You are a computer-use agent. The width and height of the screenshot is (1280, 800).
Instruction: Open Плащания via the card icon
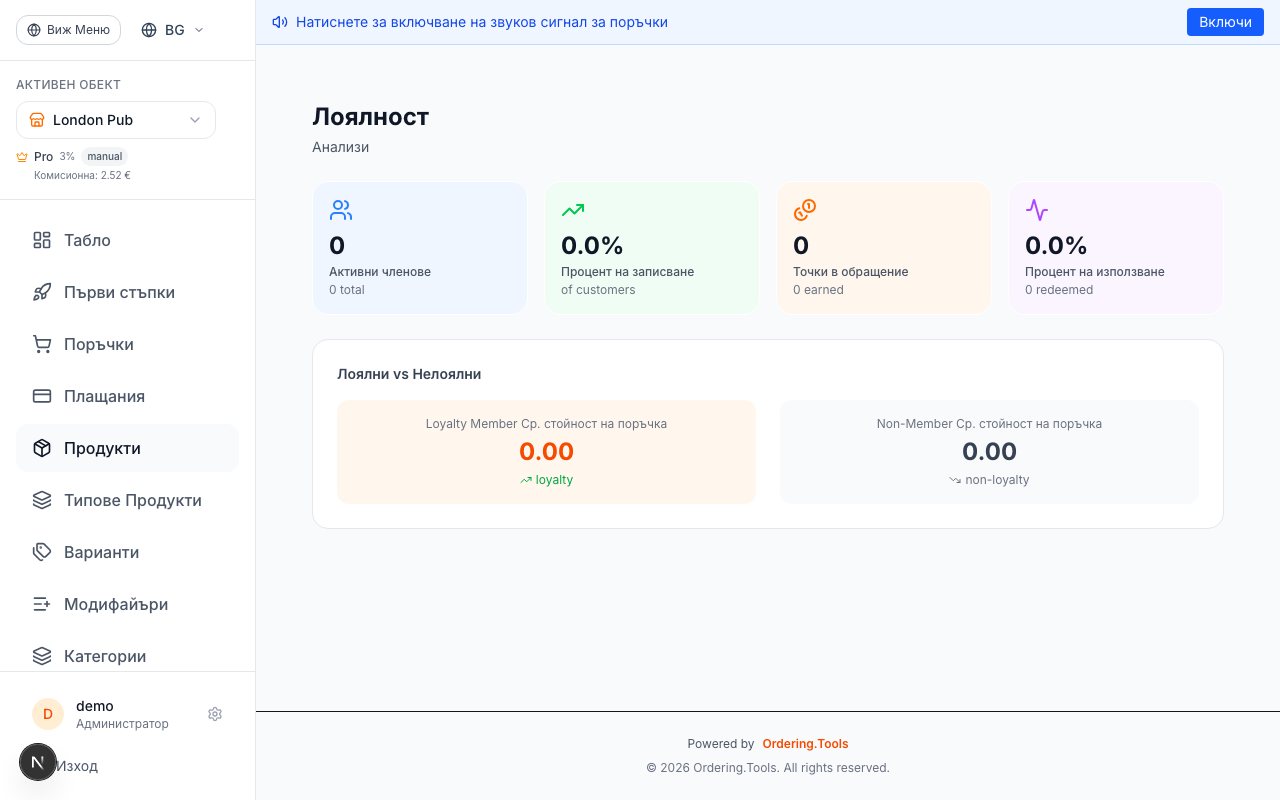click(x=41, y=396)
